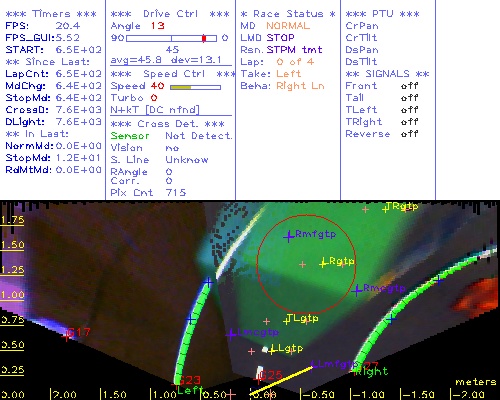Toggle the Tail signal off status
This screenshot has height=400, width=500.
click(410, 98)
